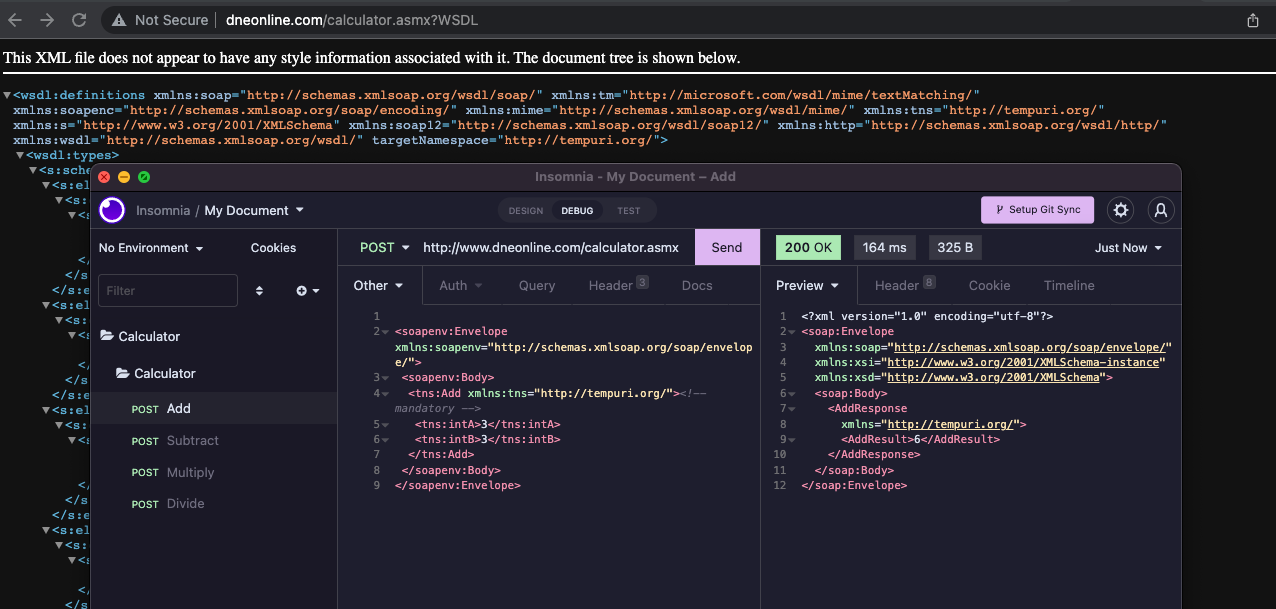Click the browser share icon
Image resolution: width=1276 pixels, height=609 pixels.
tap(1253, 20)
